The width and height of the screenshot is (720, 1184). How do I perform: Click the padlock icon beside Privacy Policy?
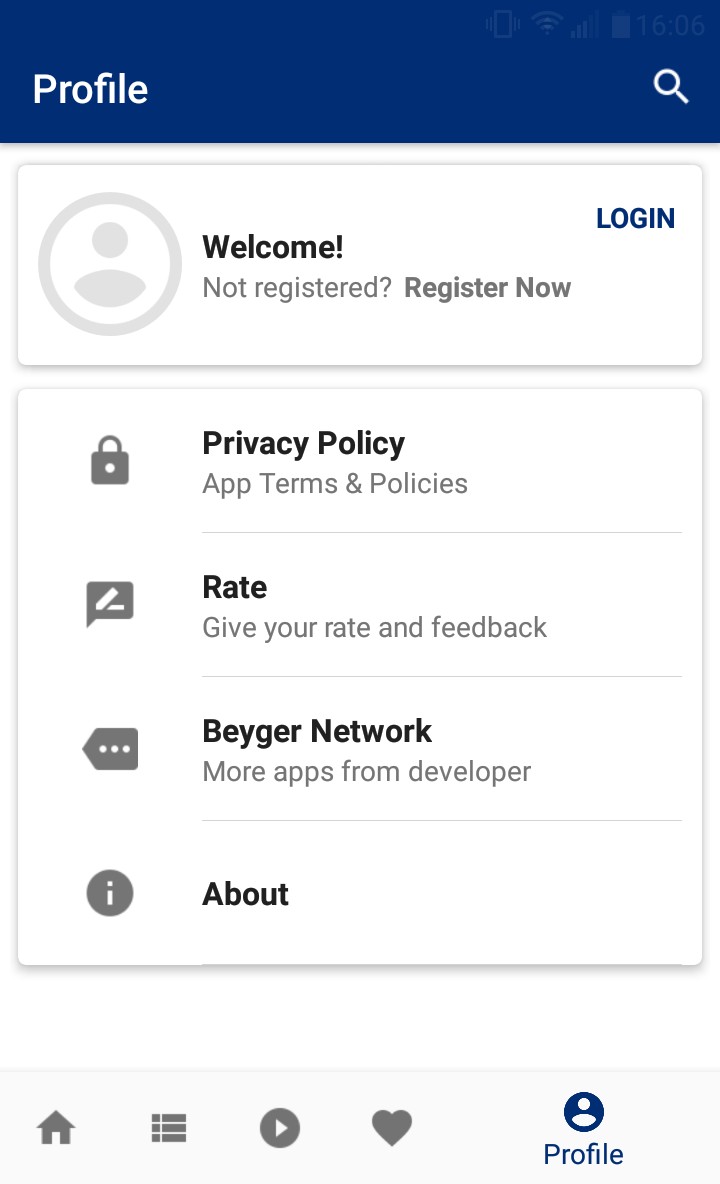(x=110, y=462)
